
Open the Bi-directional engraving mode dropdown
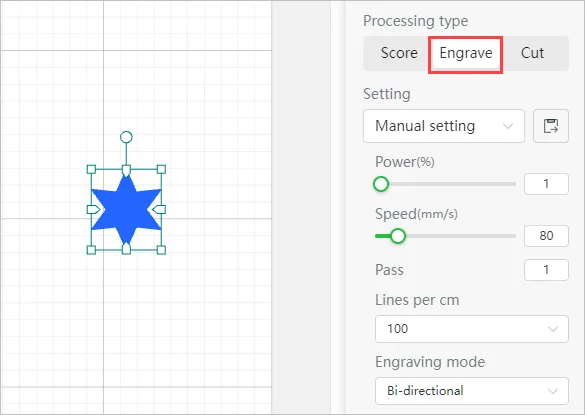(472, 391)
